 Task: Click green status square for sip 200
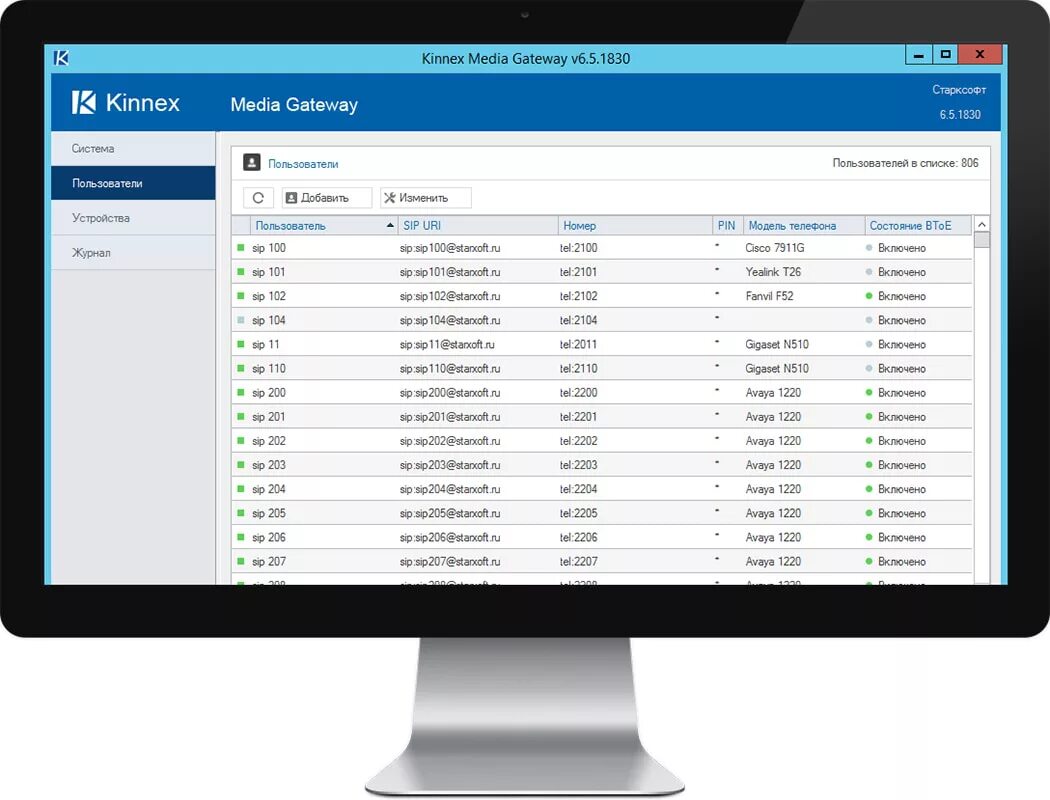pos(241,392)
